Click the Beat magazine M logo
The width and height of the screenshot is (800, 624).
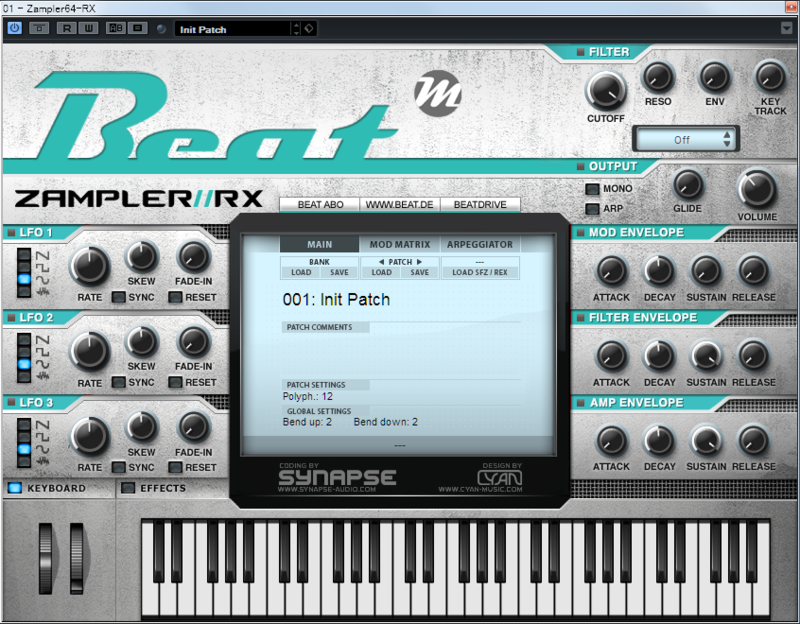438,93
